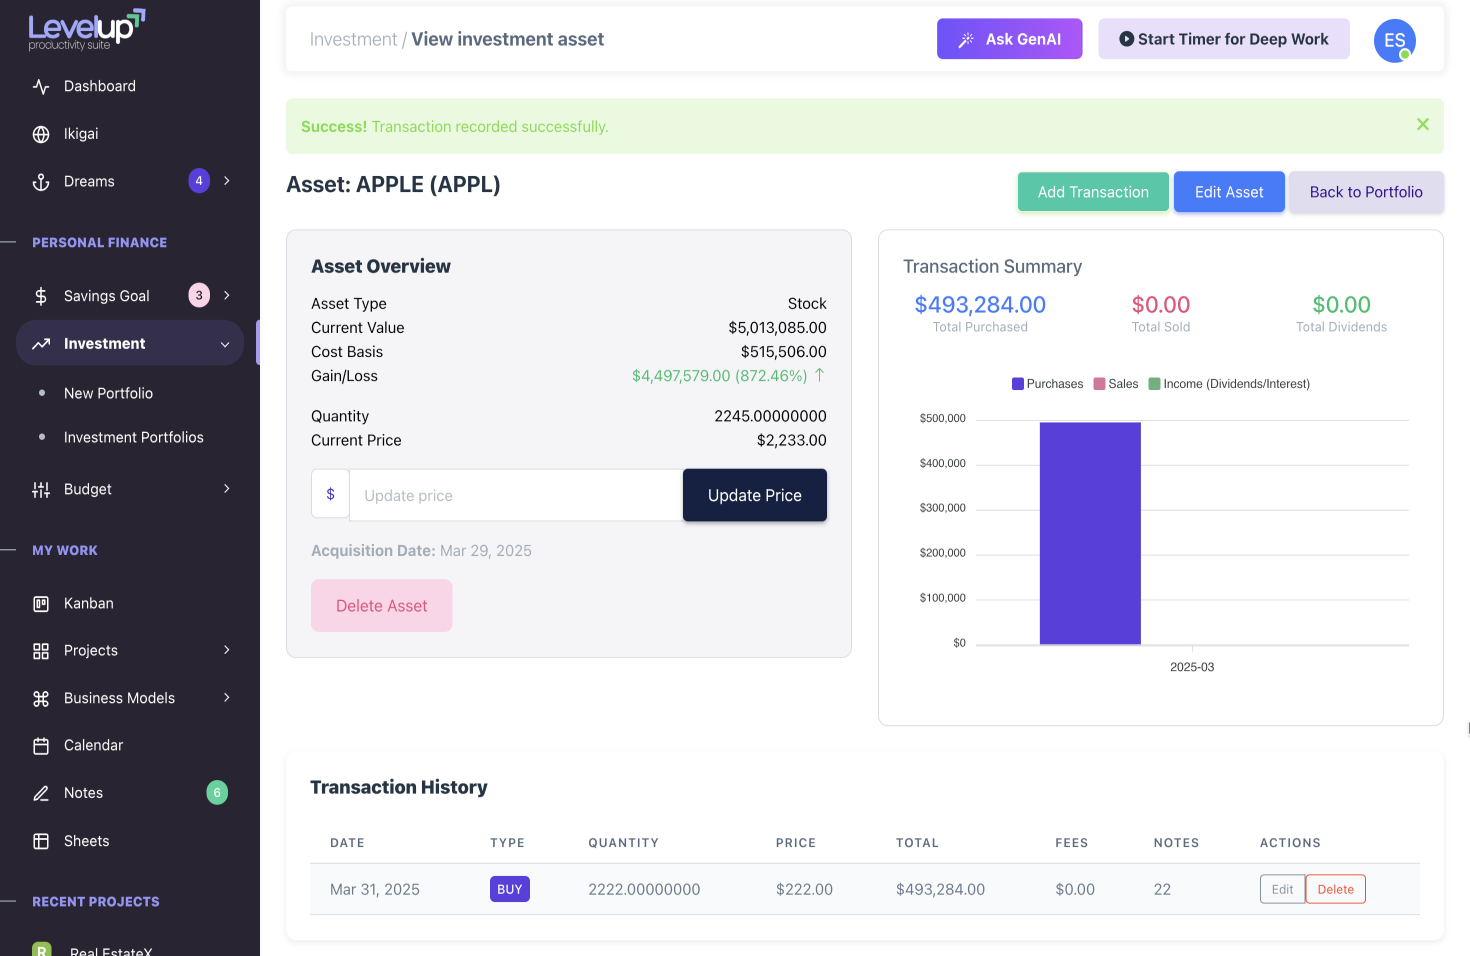Viewport: 1470px width, 956px height.
Task: Expand the Business Models submenu chevron
Action: (x=227, y=698)
